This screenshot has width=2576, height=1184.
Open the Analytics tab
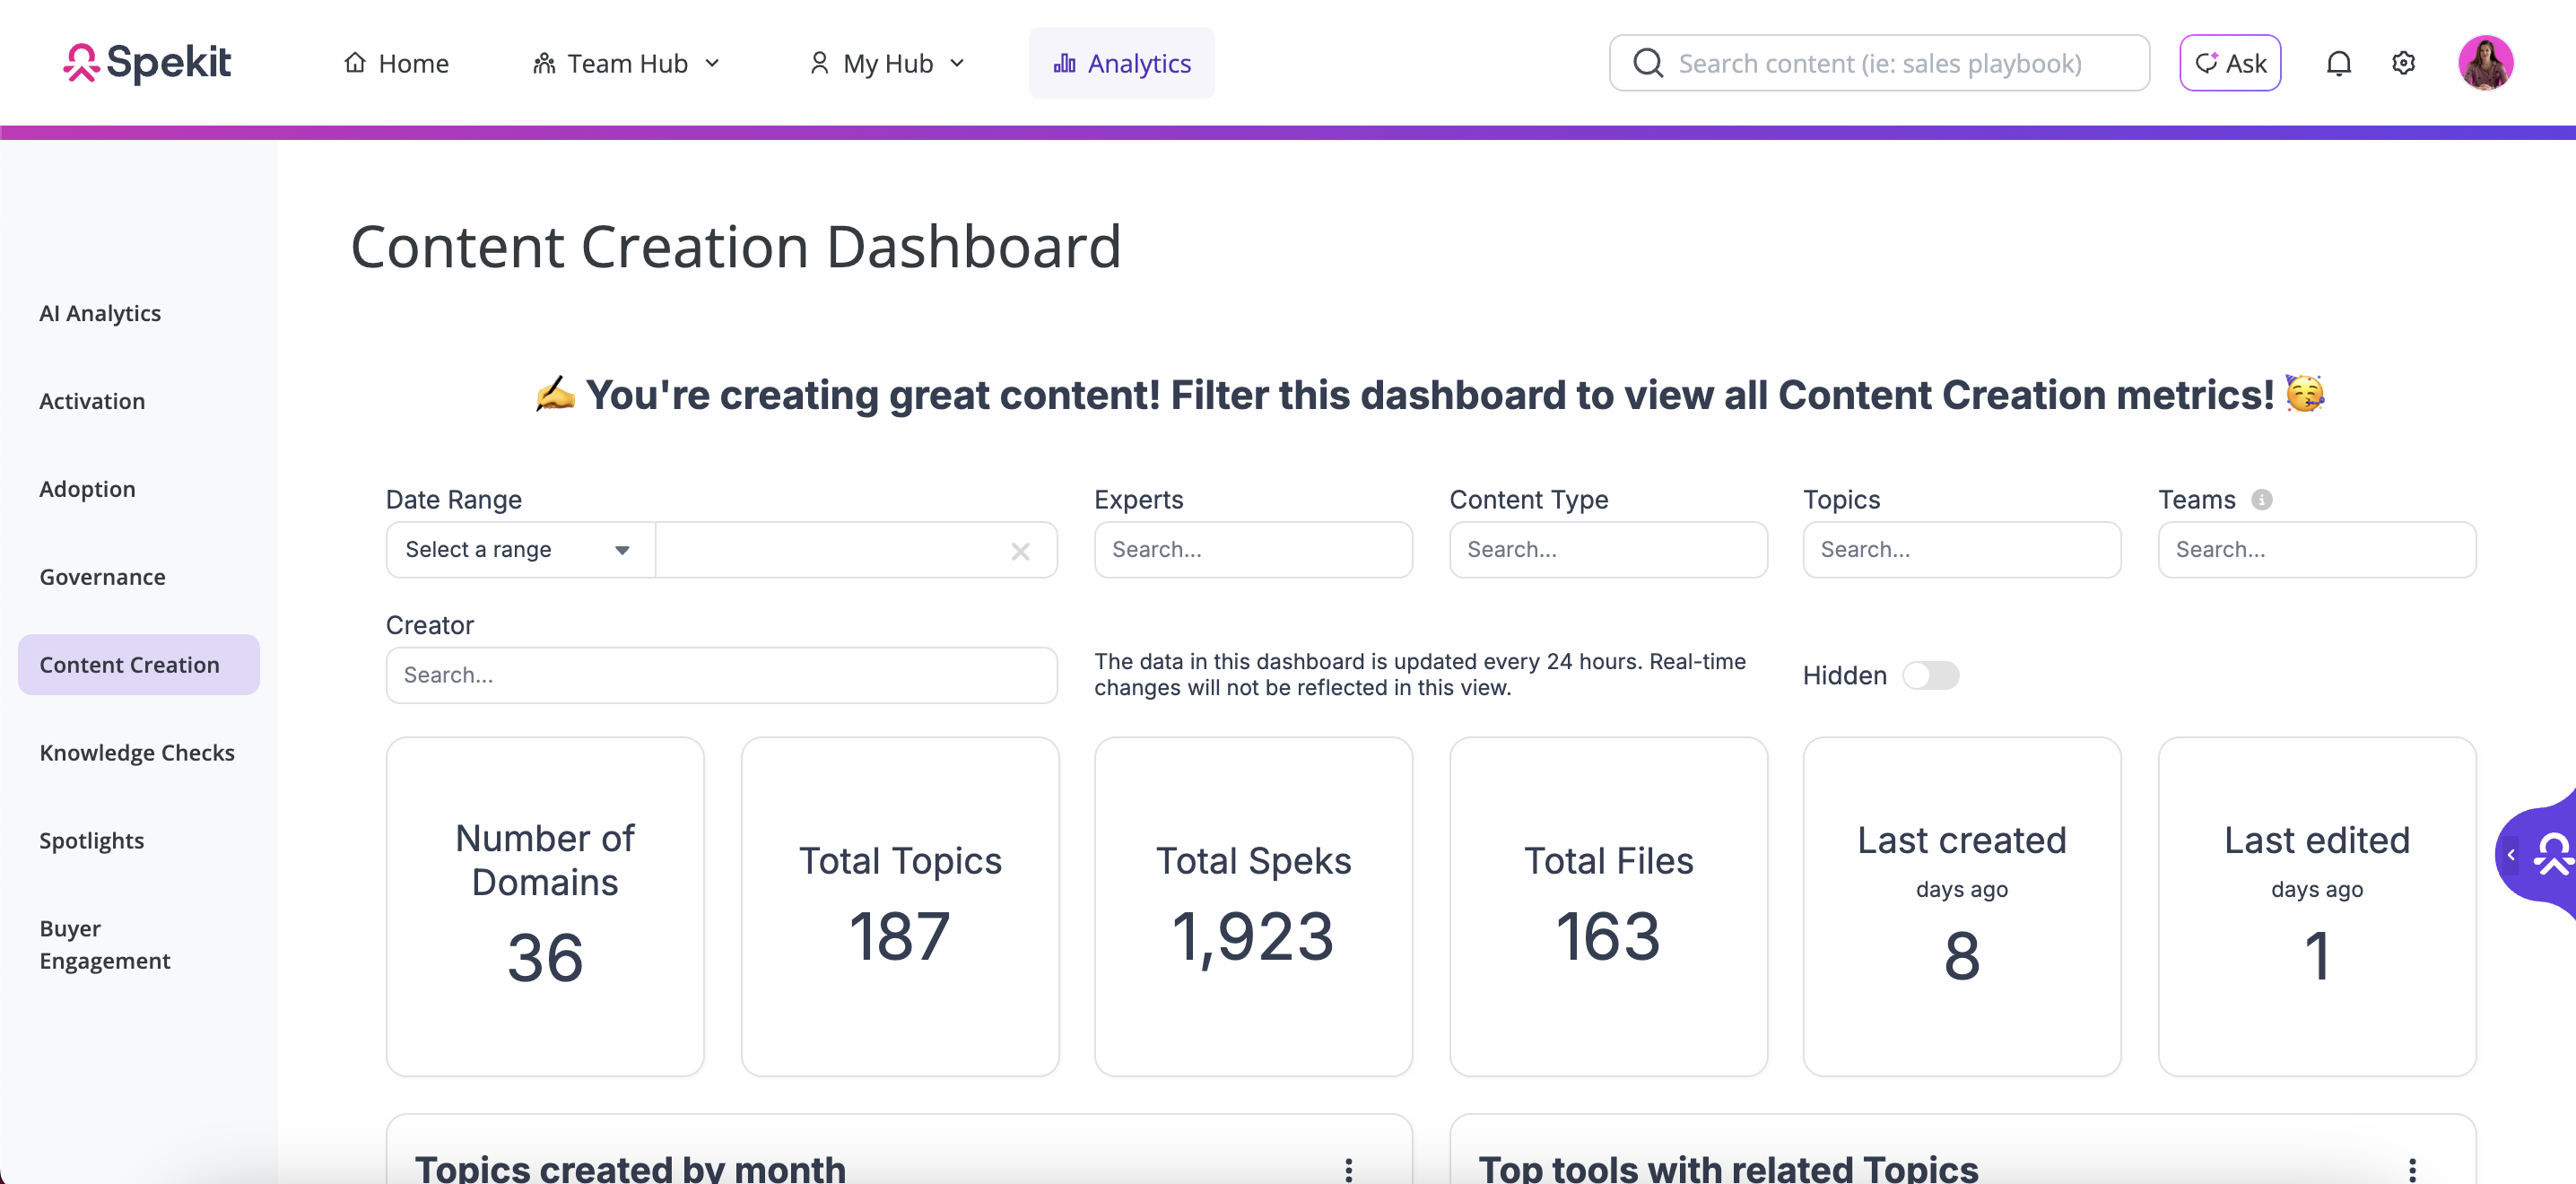click(x=1122, y=63)
